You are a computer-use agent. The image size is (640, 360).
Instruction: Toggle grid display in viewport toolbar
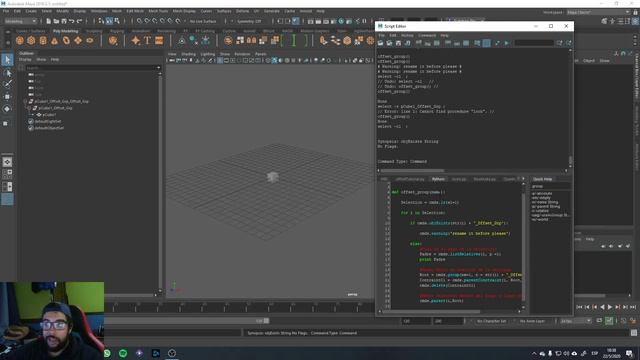click(220, 60)
